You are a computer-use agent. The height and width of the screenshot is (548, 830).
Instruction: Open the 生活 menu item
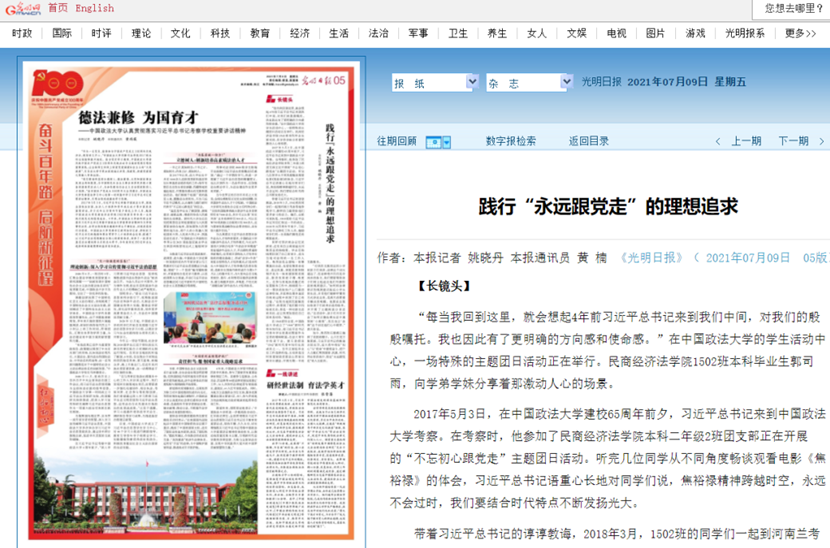pyautogui.click(x=339, y=33)
